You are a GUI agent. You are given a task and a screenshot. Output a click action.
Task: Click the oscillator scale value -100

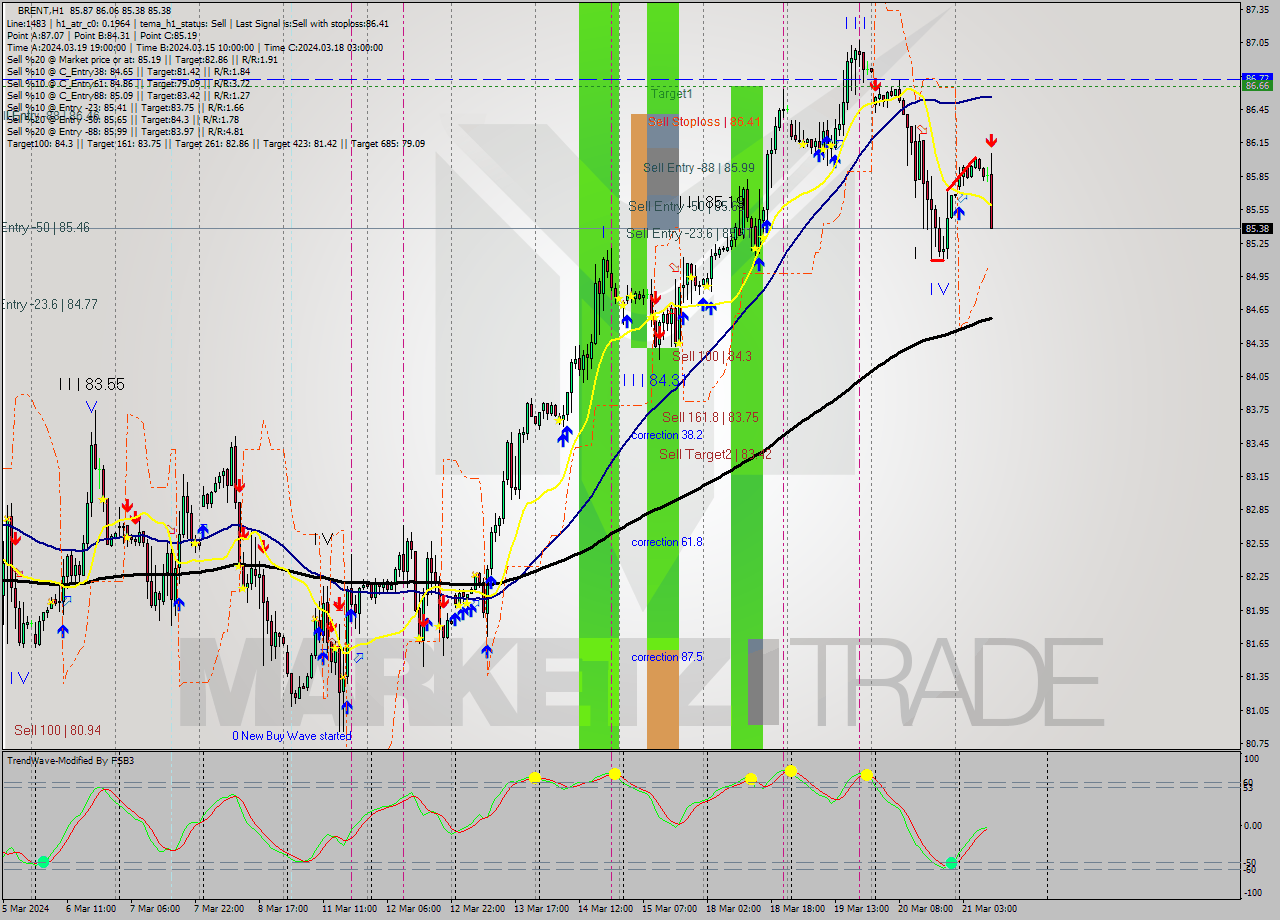pos(1253,892)
